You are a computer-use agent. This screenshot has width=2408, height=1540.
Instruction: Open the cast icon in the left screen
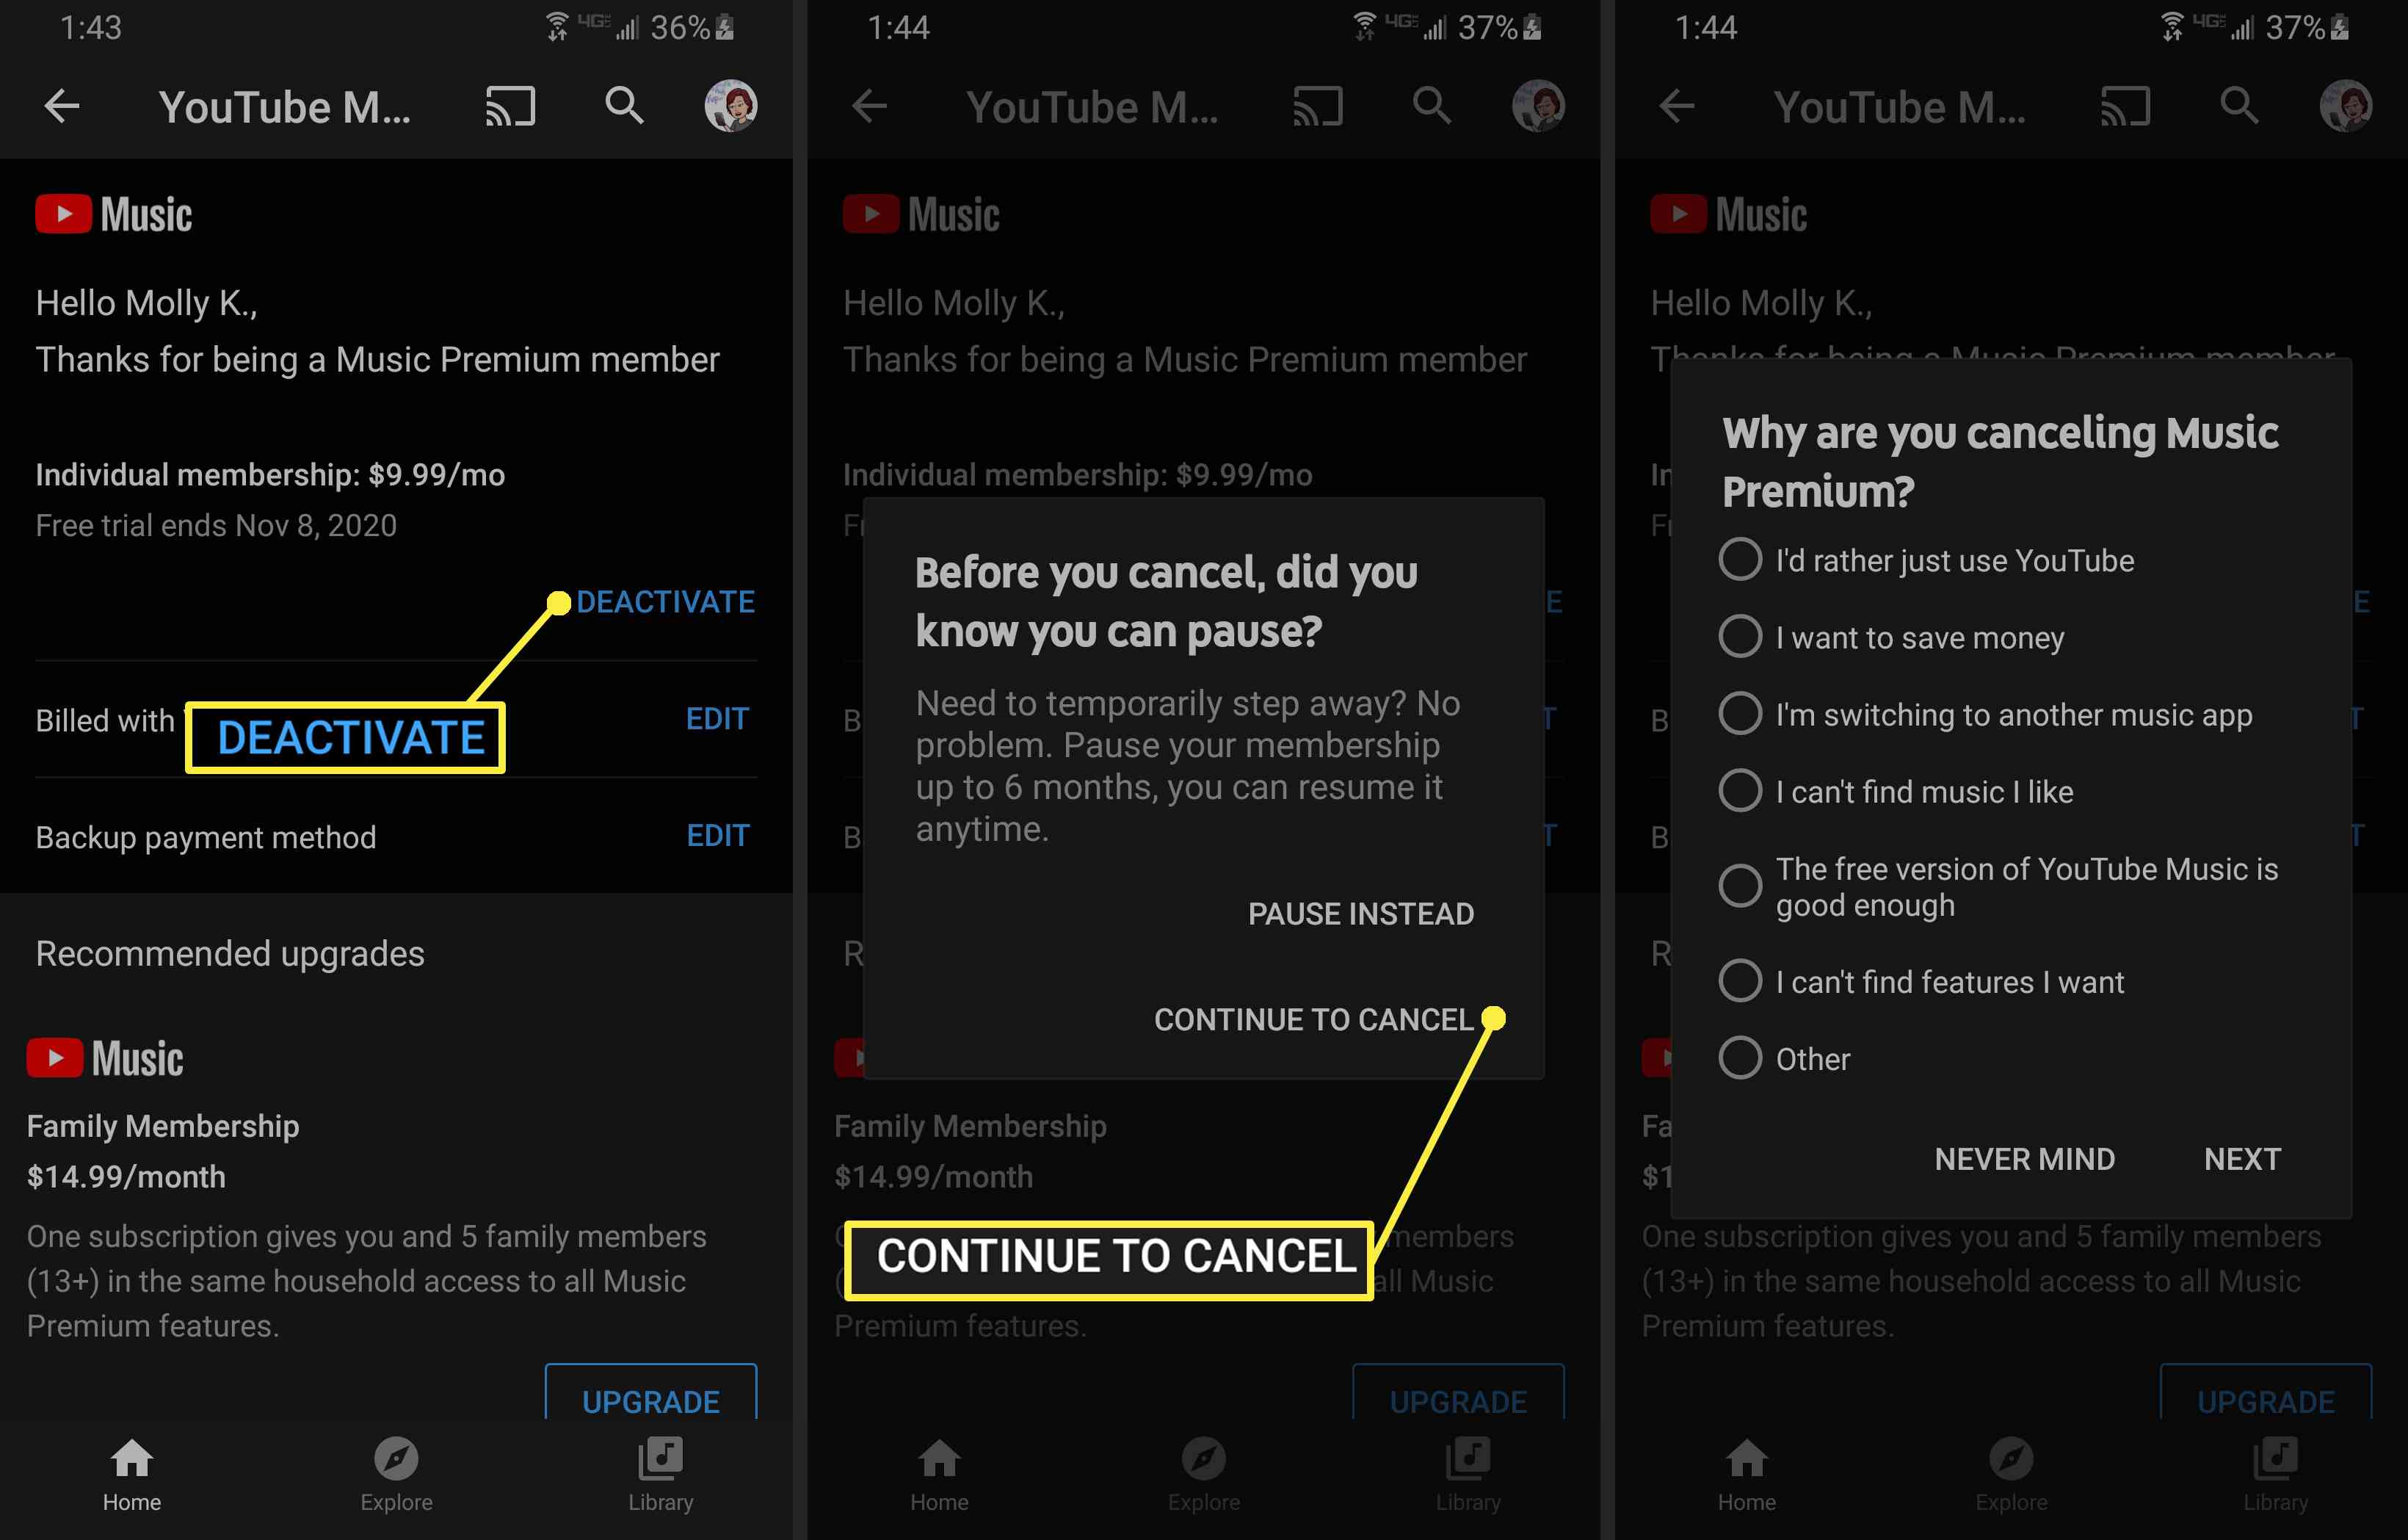510,106
